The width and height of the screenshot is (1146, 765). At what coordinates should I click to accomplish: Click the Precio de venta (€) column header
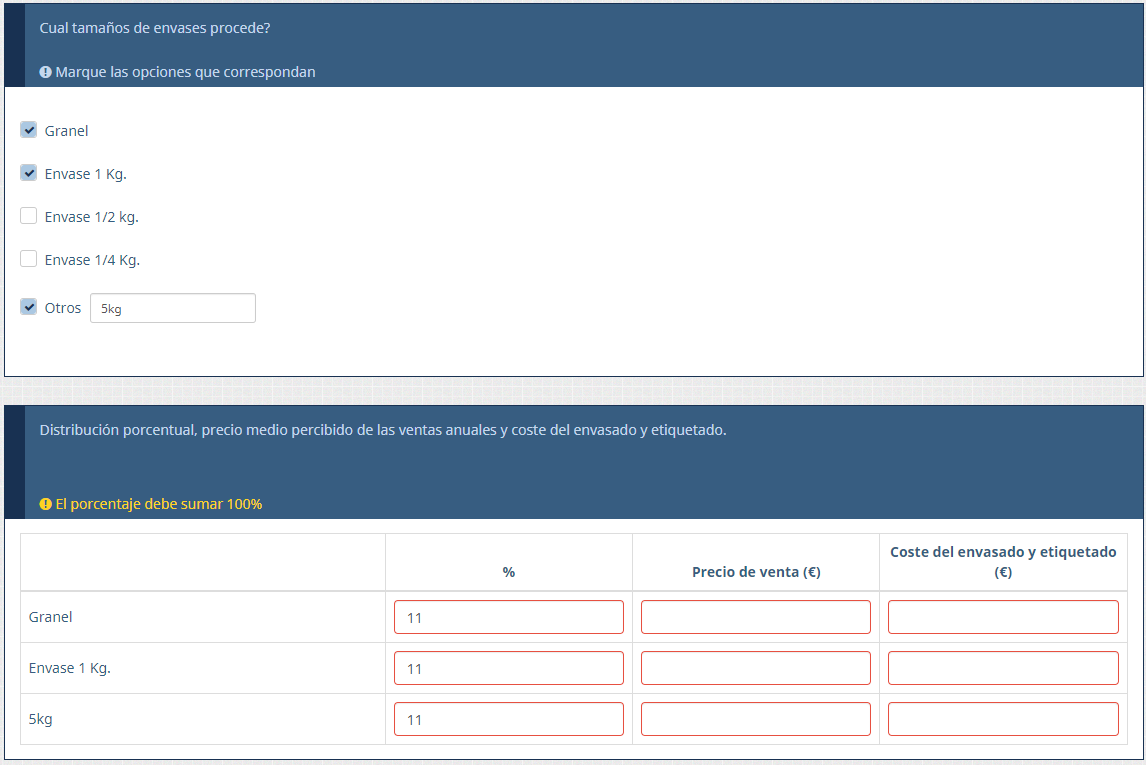pyautogui.click(x=756, y=572)
